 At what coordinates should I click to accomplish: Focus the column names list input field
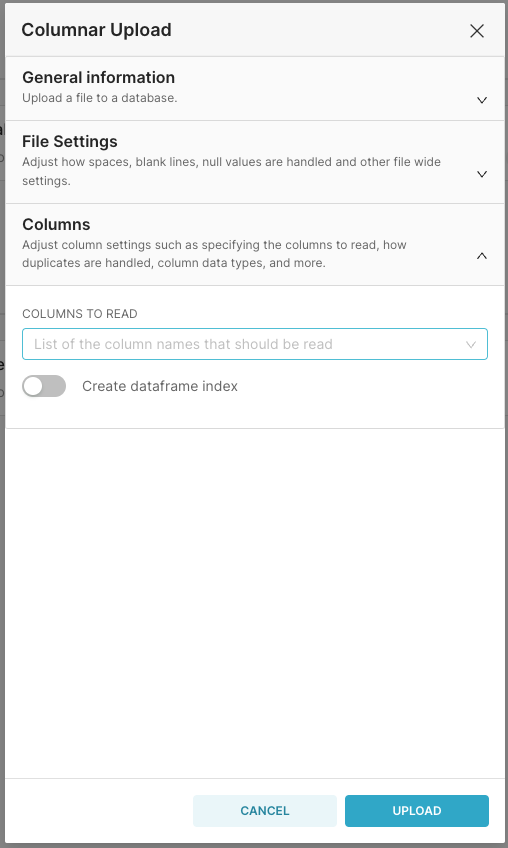(x=255, y=344)
